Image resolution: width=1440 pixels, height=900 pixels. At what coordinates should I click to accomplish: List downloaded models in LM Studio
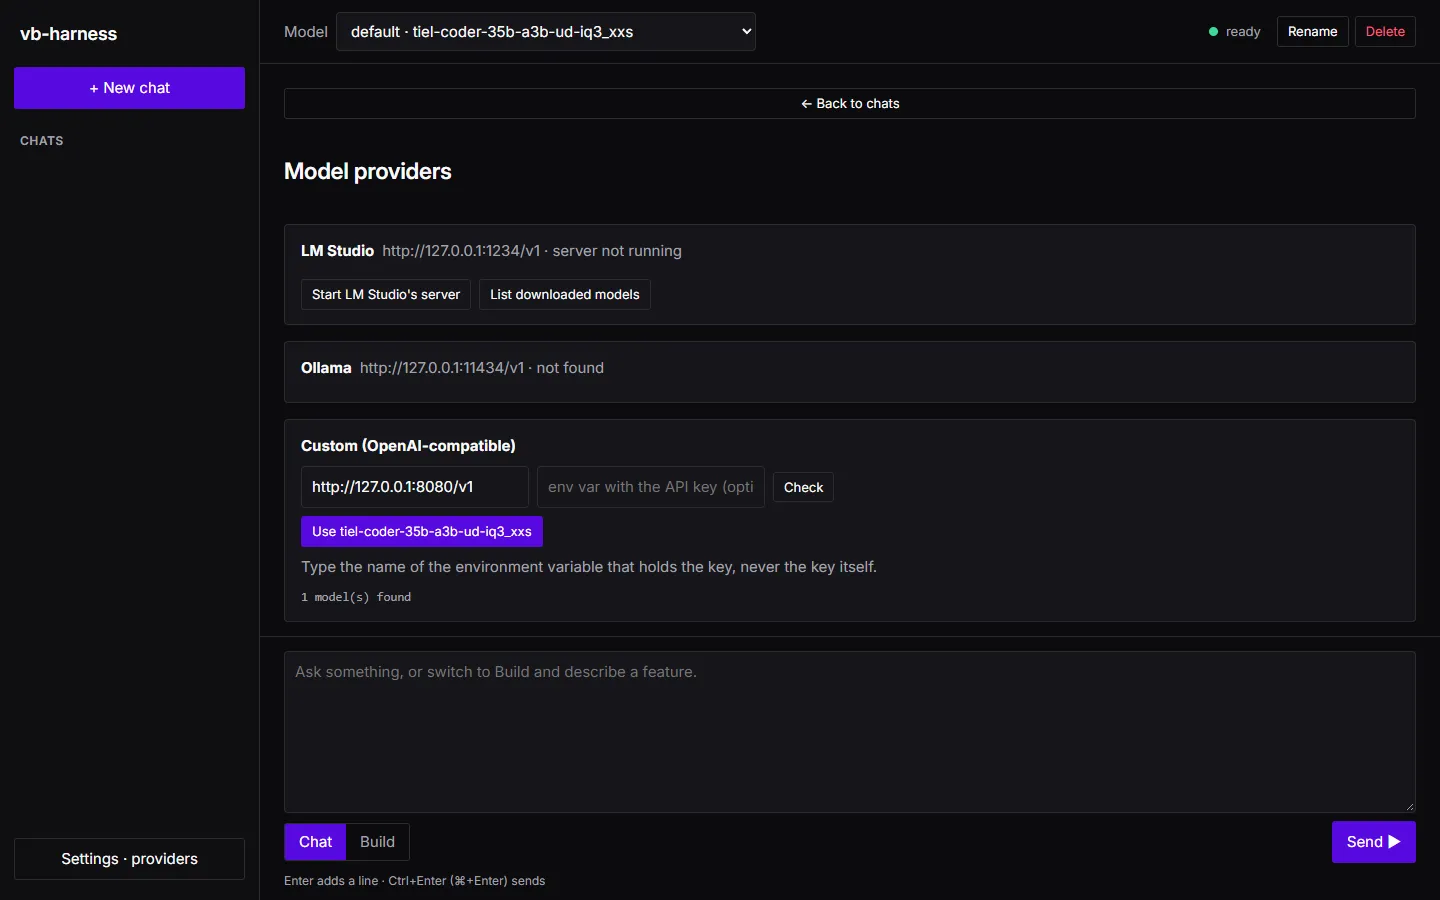[x=565, y=295]
